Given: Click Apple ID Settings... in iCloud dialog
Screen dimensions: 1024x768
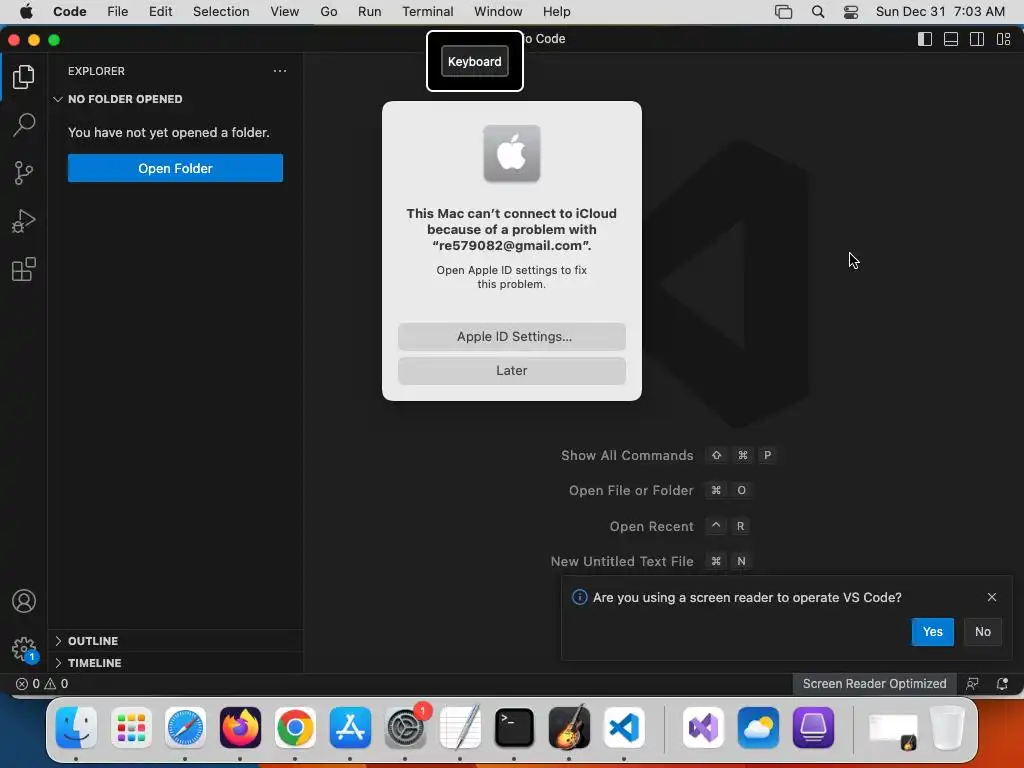Looking at the screenshot, I should [511, 336].
